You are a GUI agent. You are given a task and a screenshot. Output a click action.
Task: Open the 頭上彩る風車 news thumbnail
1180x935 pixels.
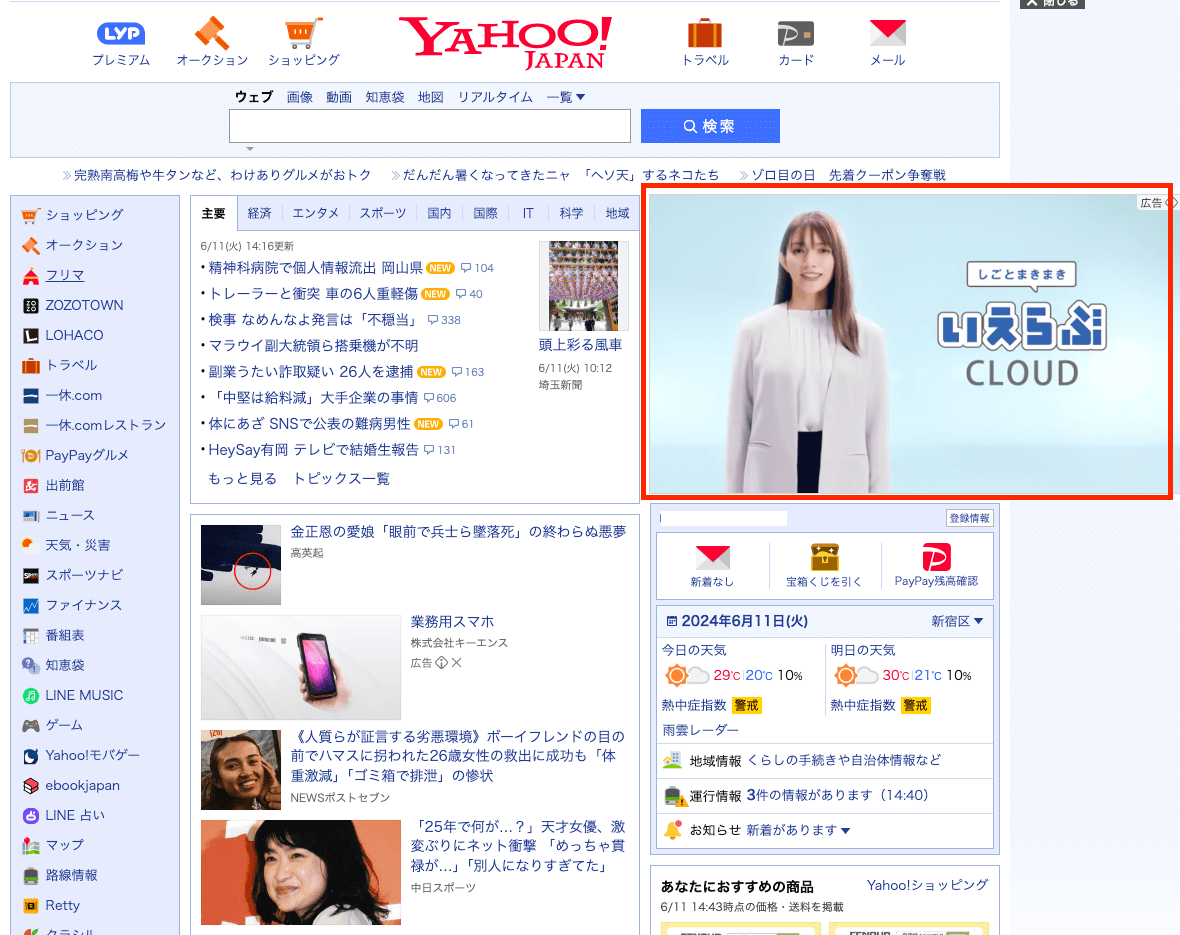pos(584,286)
